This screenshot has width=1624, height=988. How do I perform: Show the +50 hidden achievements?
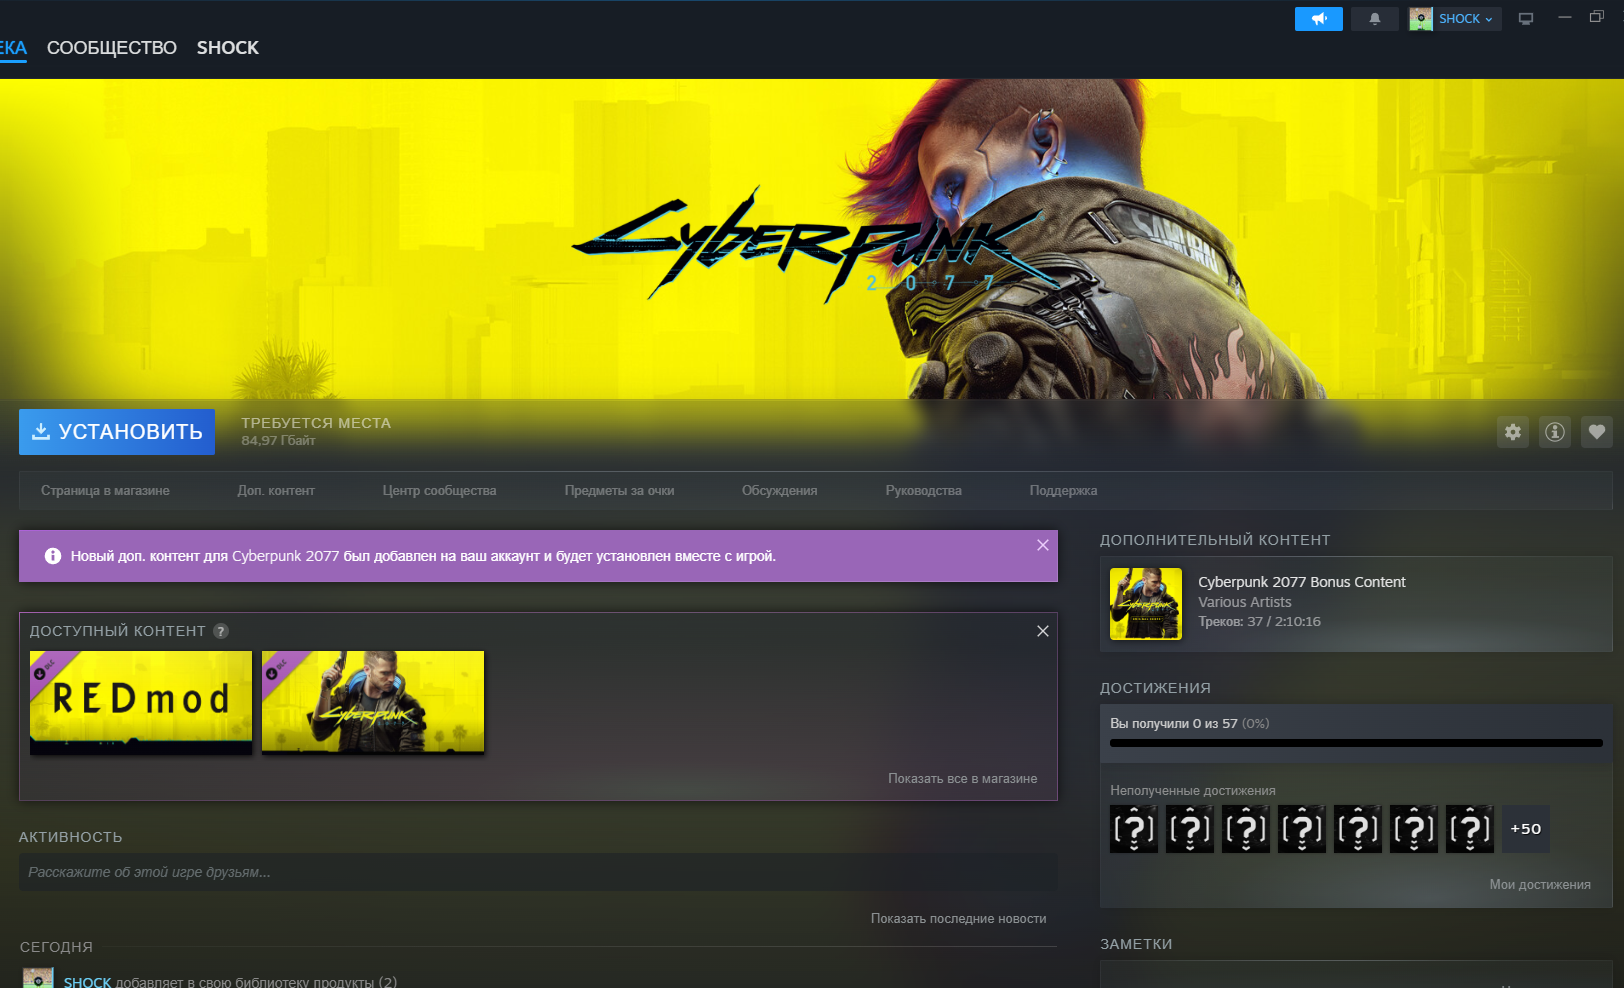(1525, 829)
